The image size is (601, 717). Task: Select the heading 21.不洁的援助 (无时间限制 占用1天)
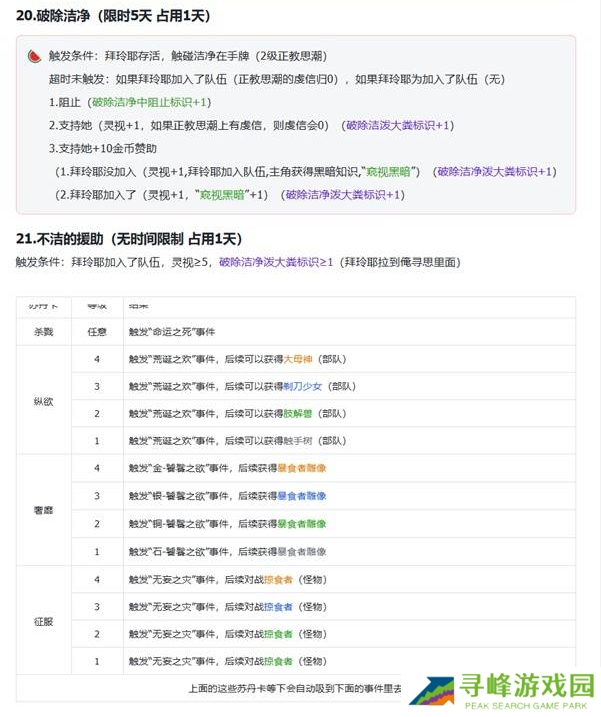pos(129,239)
